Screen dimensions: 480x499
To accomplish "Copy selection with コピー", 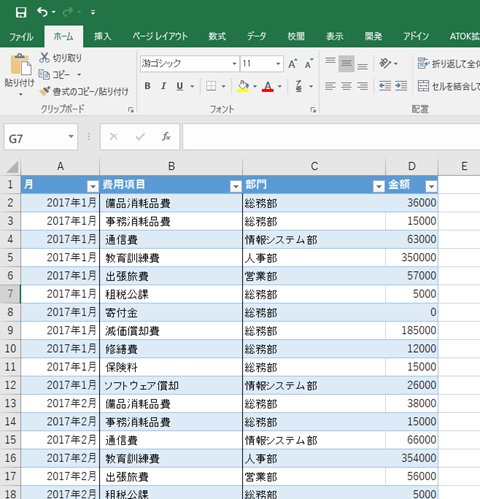I will pyautogui.click(x=55, y=74).
